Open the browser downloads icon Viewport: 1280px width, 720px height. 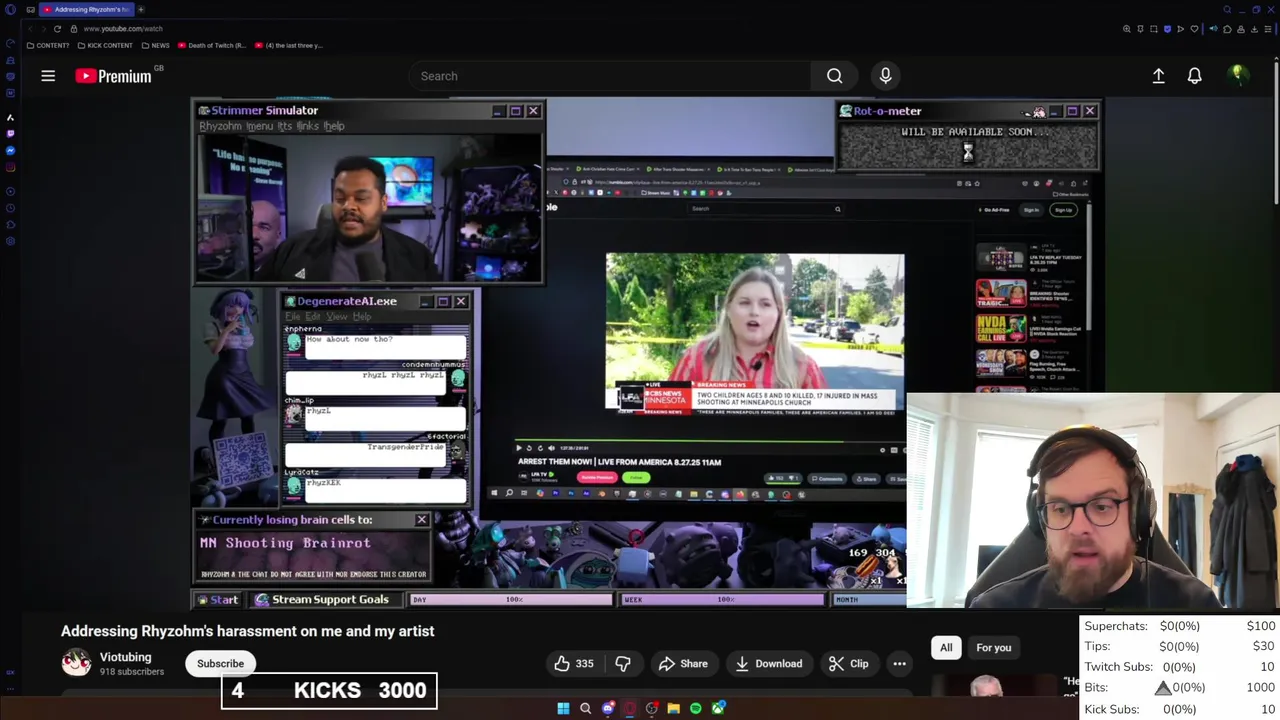[1254, 29]
